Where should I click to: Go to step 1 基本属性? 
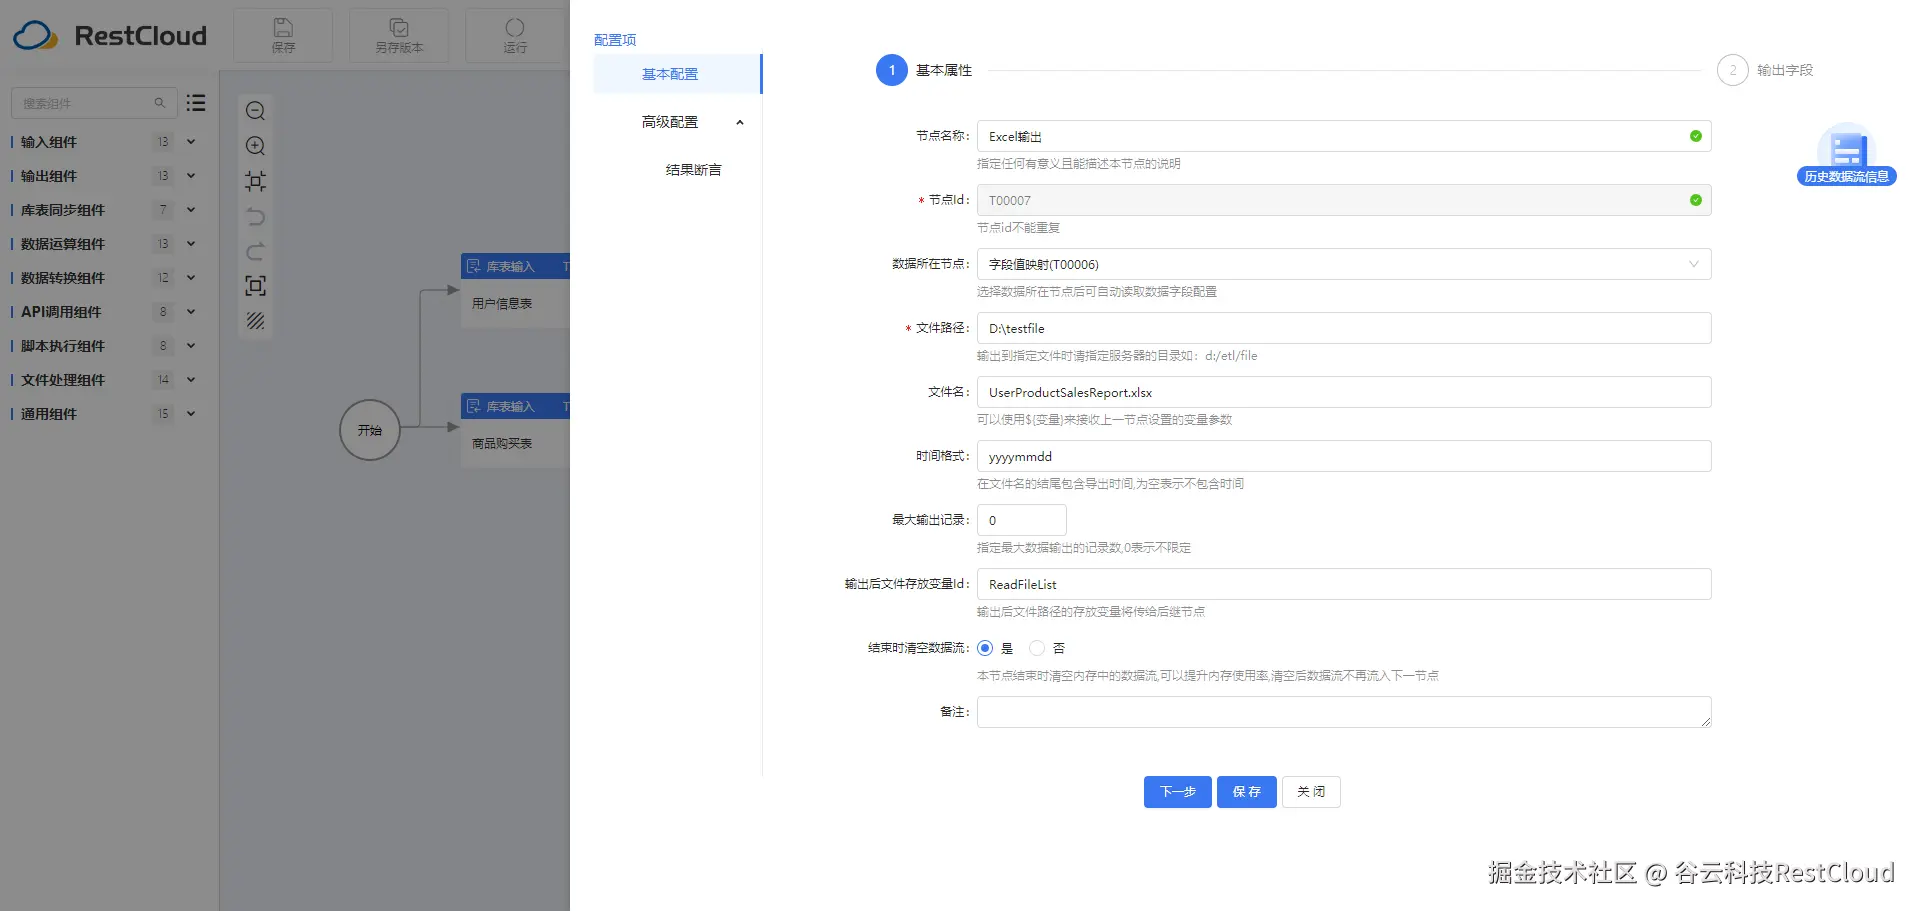tap(924, 70)
